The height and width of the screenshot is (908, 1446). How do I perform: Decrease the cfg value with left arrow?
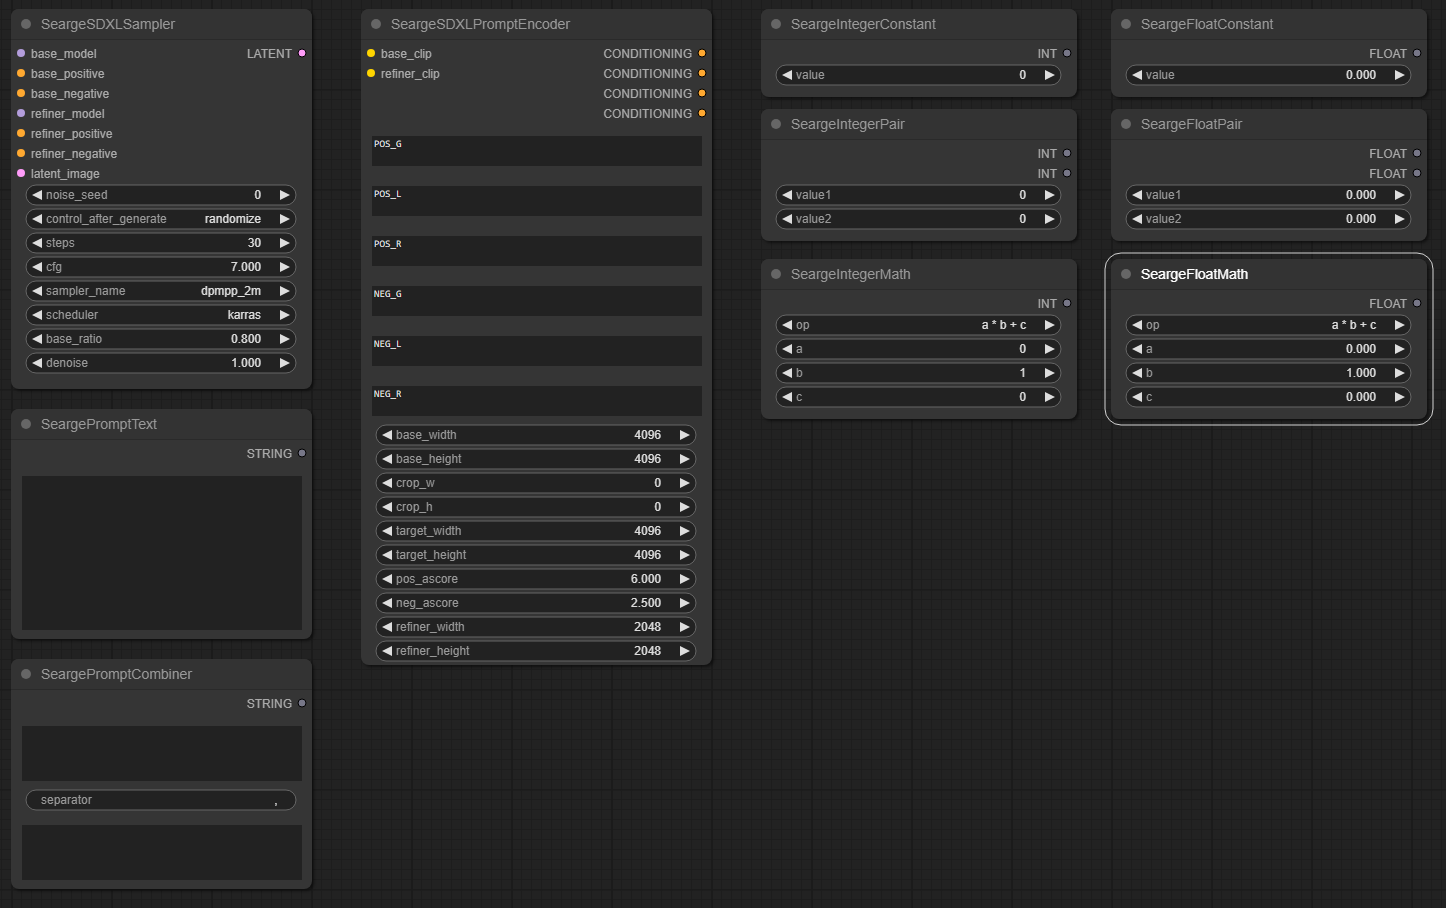pyautogui.click(x=37, y=267)
